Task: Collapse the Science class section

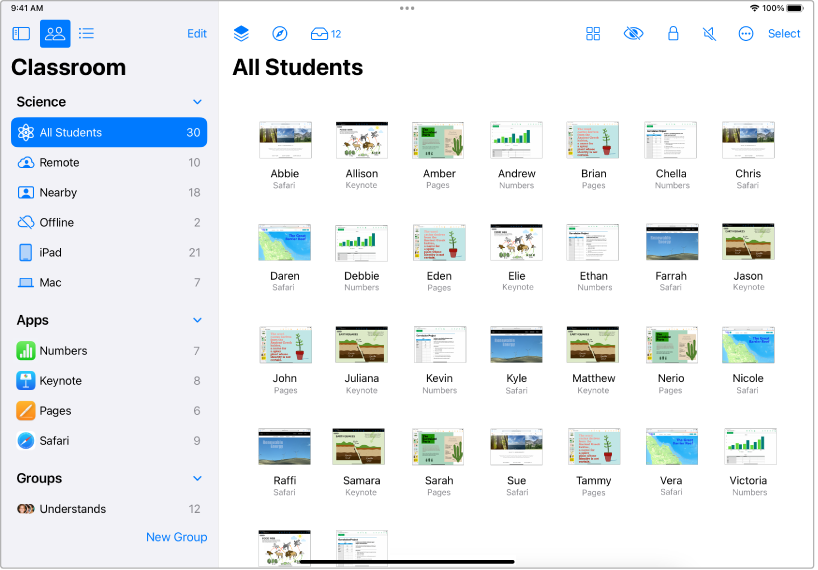Action: coord(197,102)
